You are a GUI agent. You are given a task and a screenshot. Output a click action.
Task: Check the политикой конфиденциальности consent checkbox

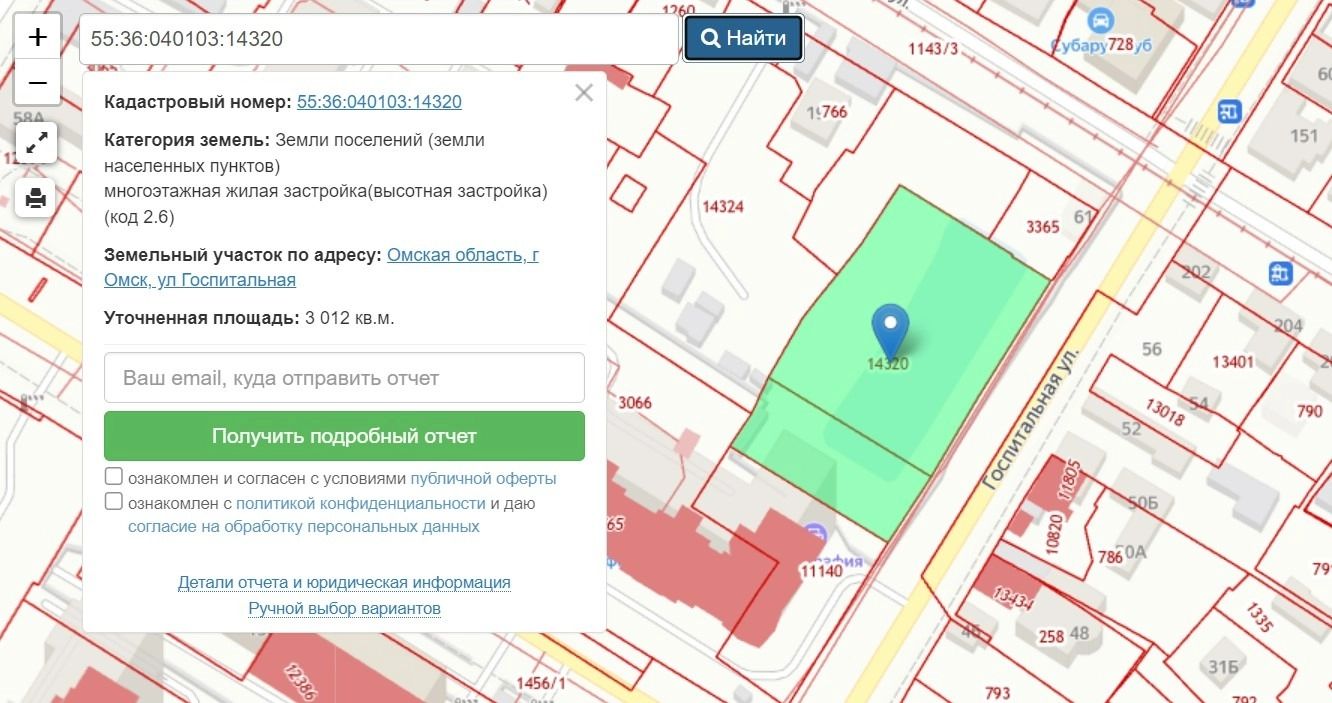tap(114, 501)
